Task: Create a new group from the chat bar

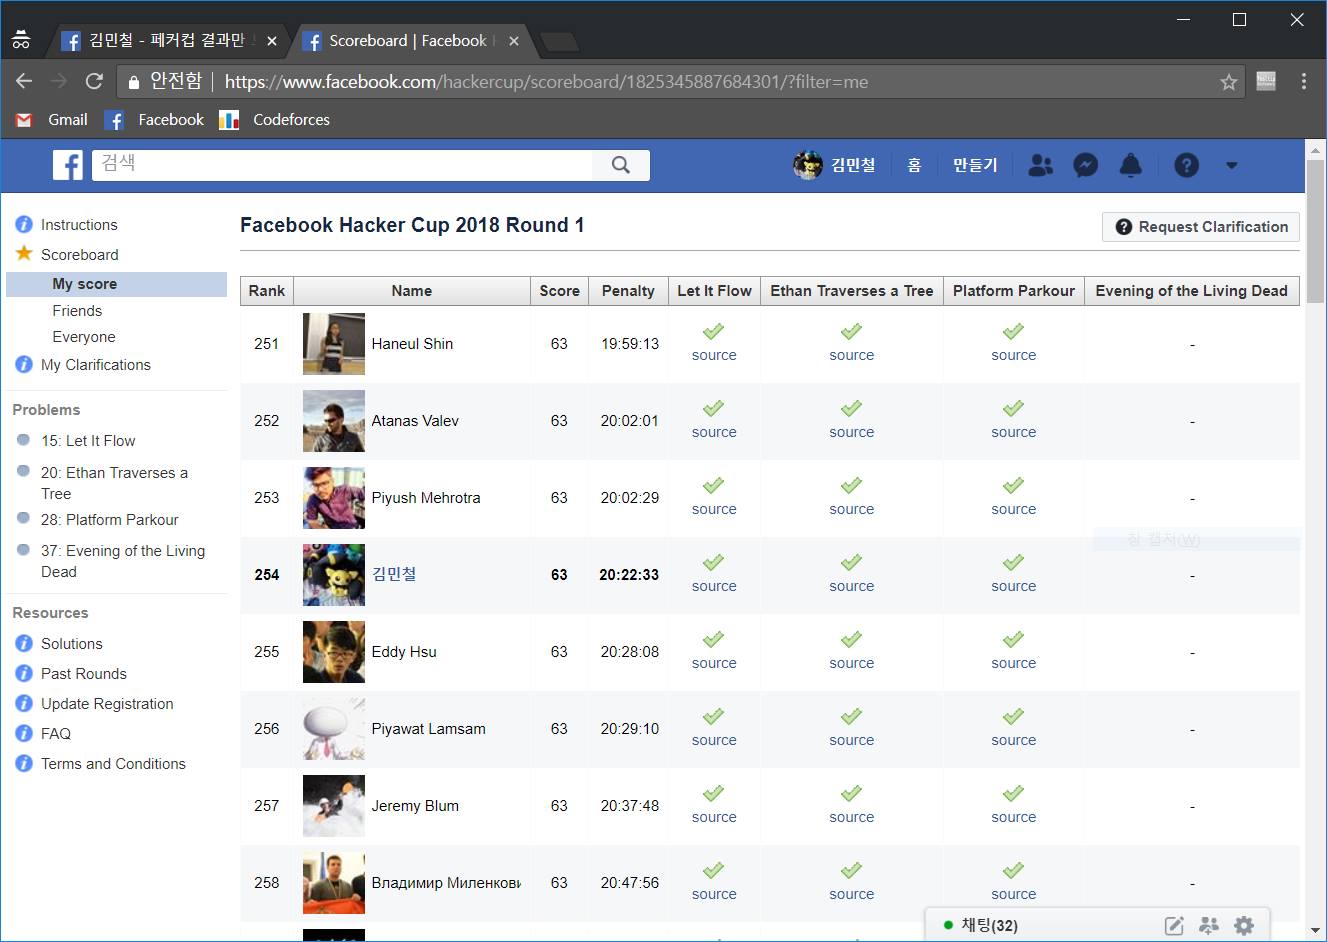Action: pos(1209,926)
